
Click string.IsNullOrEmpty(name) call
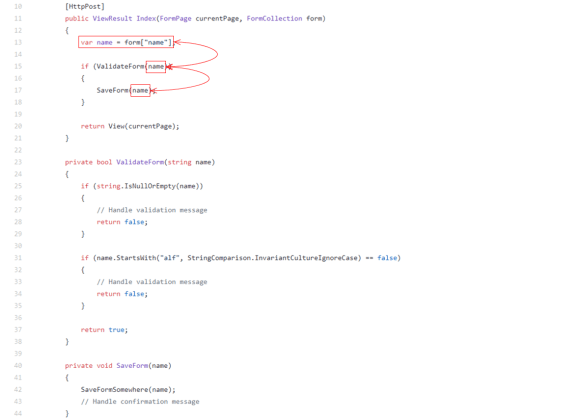[x=148, y=186]
